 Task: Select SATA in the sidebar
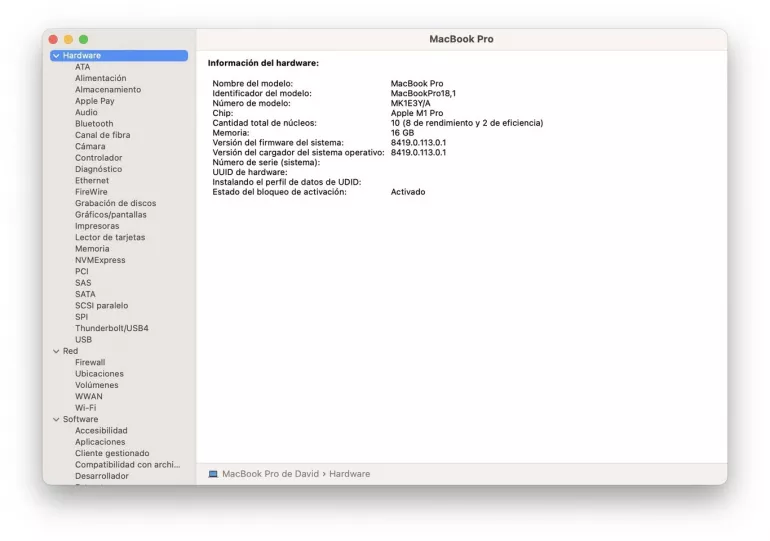[x=85, y=295]
